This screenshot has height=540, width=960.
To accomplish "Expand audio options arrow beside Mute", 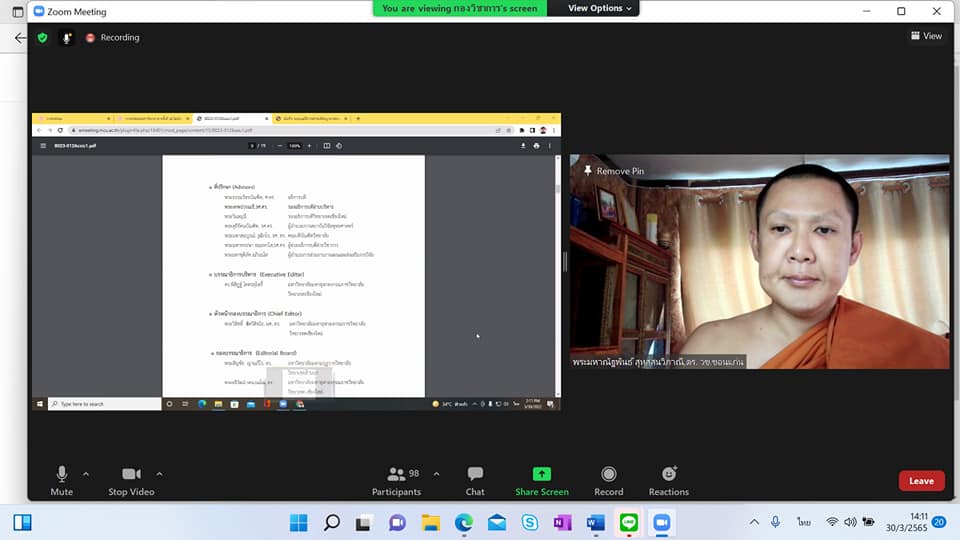I will pyautogui.click(x=86, y=474).
